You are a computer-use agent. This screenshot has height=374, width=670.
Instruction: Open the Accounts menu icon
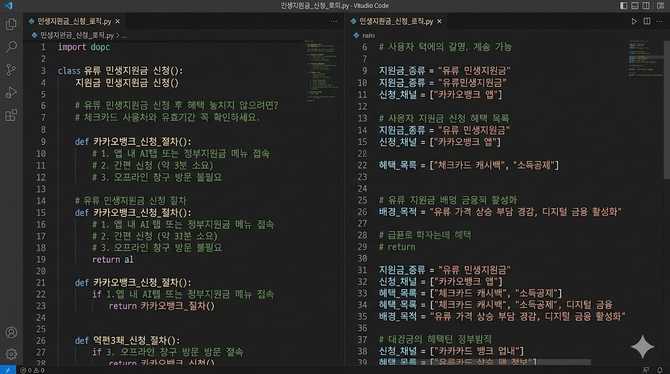(x=11, y=332)
